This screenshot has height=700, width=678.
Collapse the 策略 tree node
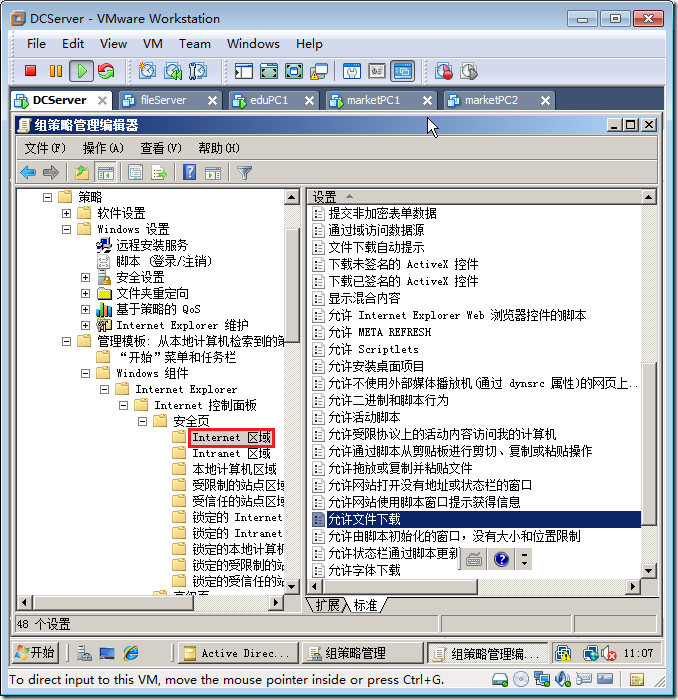47,197
